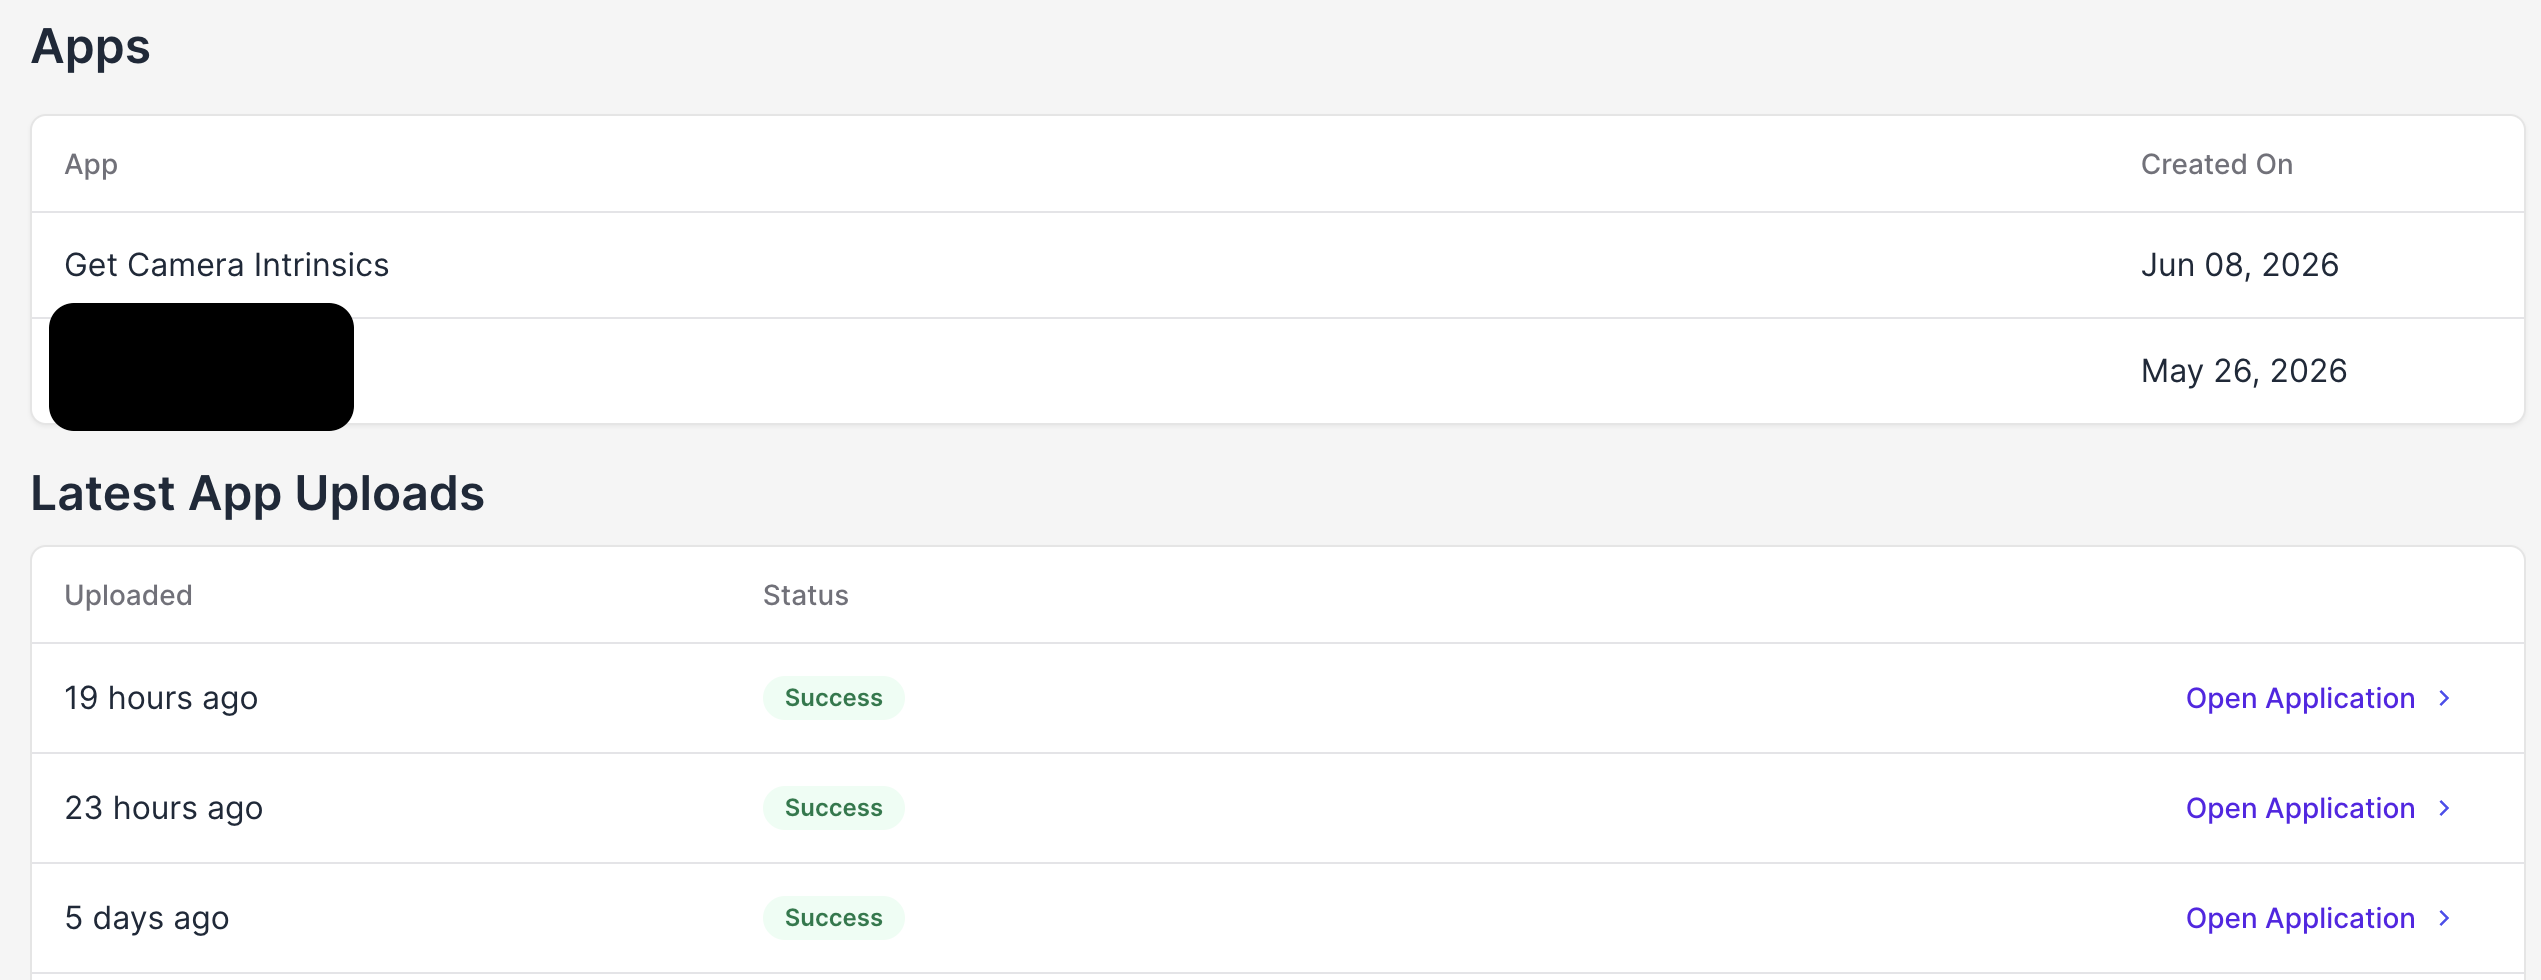Viewport: 2541px width, 980px height.
Task: Select the 19 hours ago upload time
Action: coord(161,698)
